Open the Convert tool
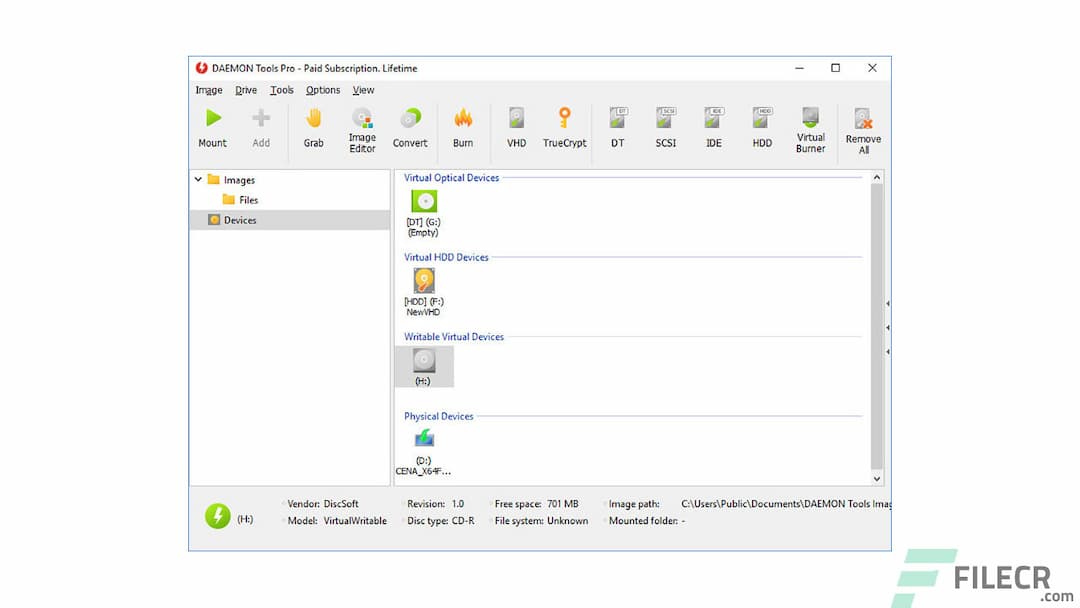Viewport: 1080px width, 608px height. (410, 127)
